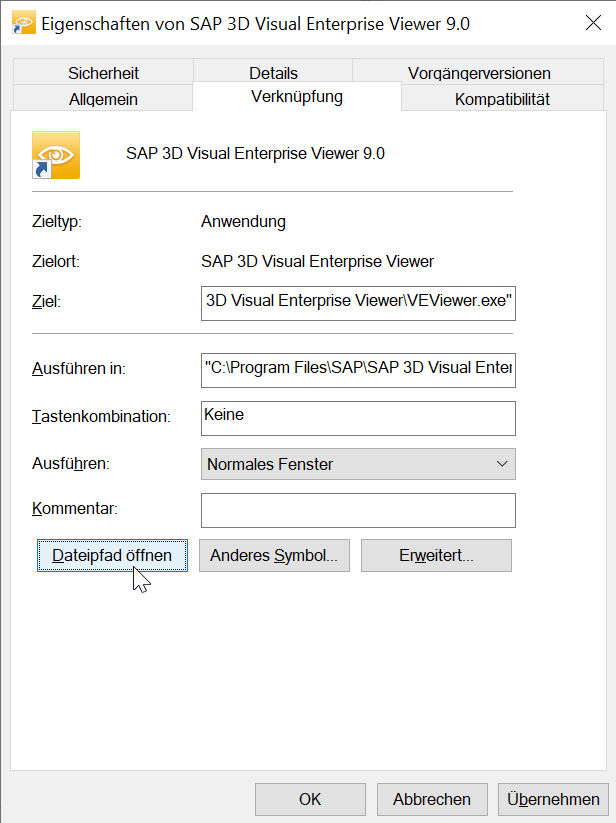Image resolution: width=616 pixels, height=823 pixels.
Task: Switch to the Kompatibilität tab
Action: click(x=502, y=98)
